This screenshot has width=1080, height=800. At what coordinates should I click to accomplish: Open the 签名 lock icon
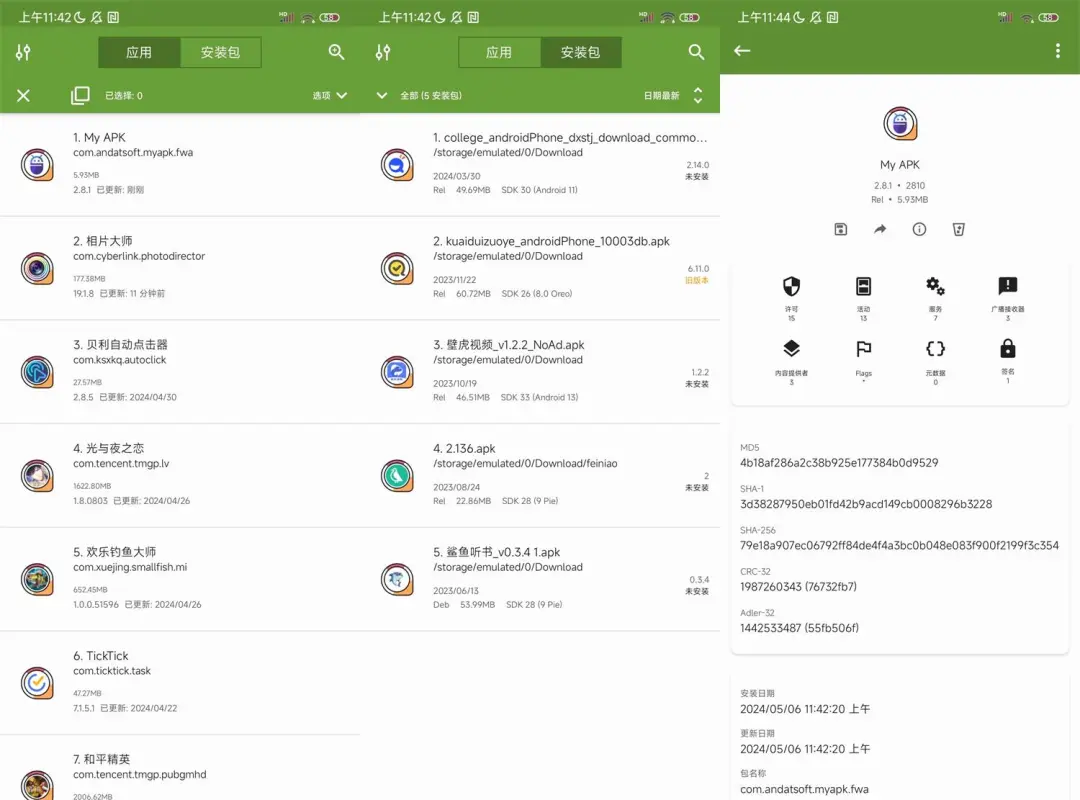1007,349
